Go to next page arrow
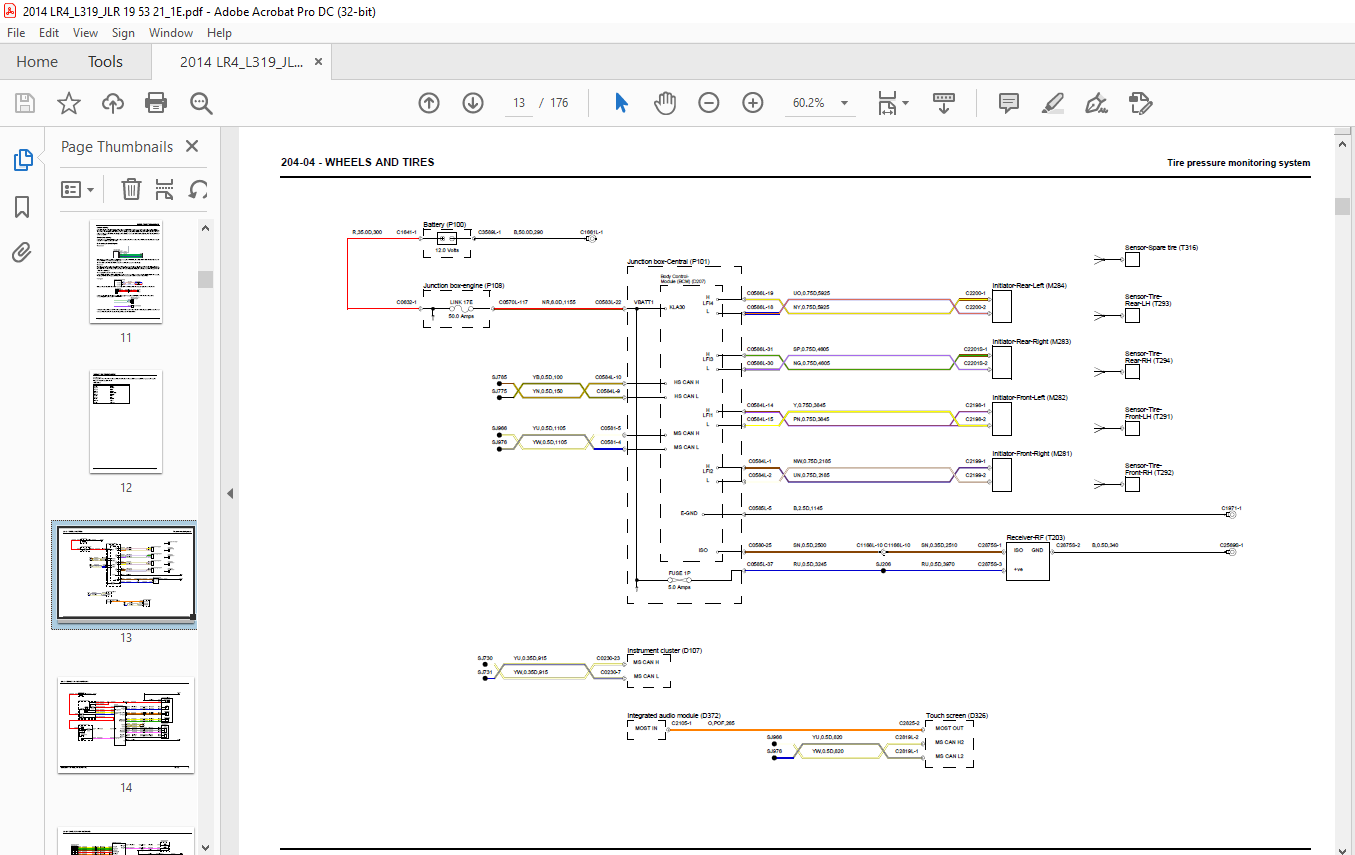Viewport: 1355px width, 855px height. coord(473,103)
